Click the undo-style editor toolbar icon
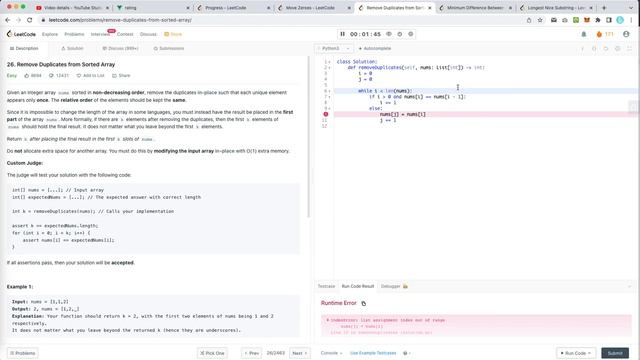This screenshot has height=360, width=640. pos(606,49)
